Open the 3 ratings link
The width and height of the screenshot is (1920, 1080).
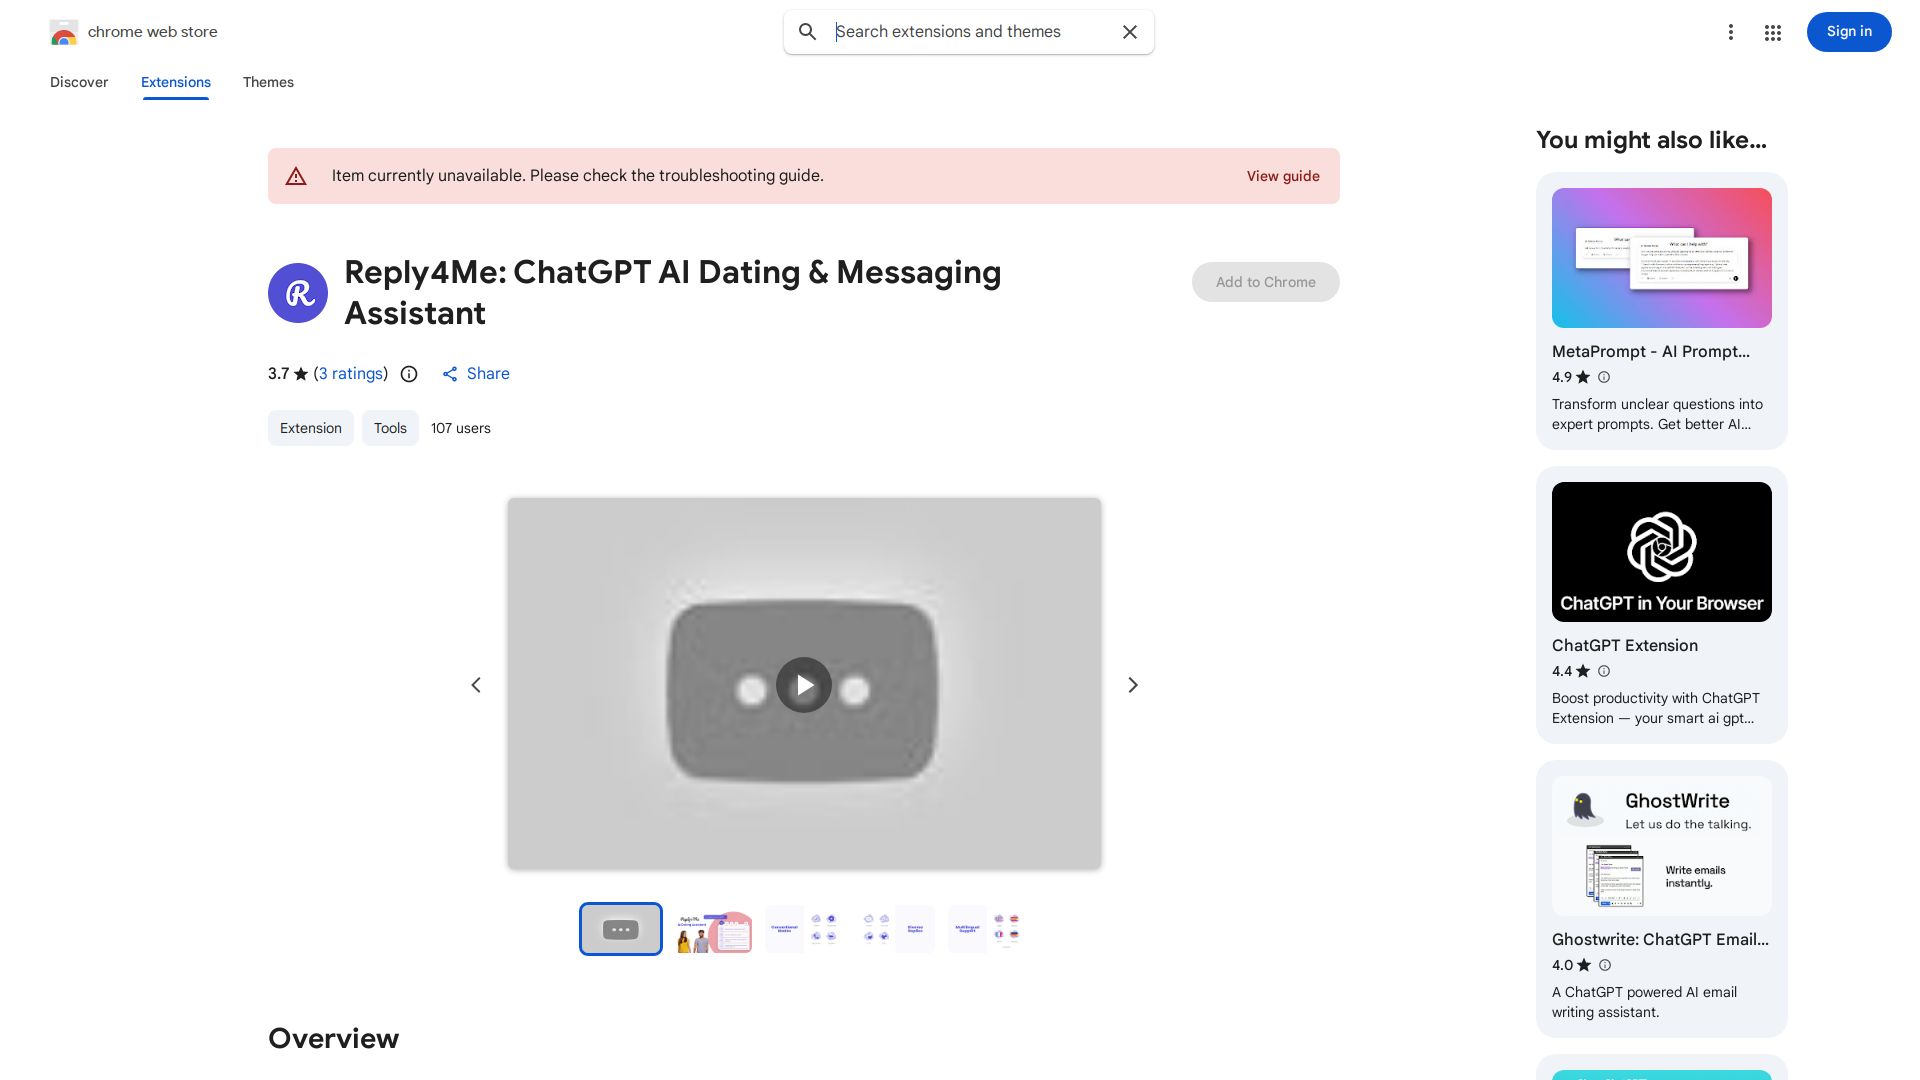coord(351,374)
